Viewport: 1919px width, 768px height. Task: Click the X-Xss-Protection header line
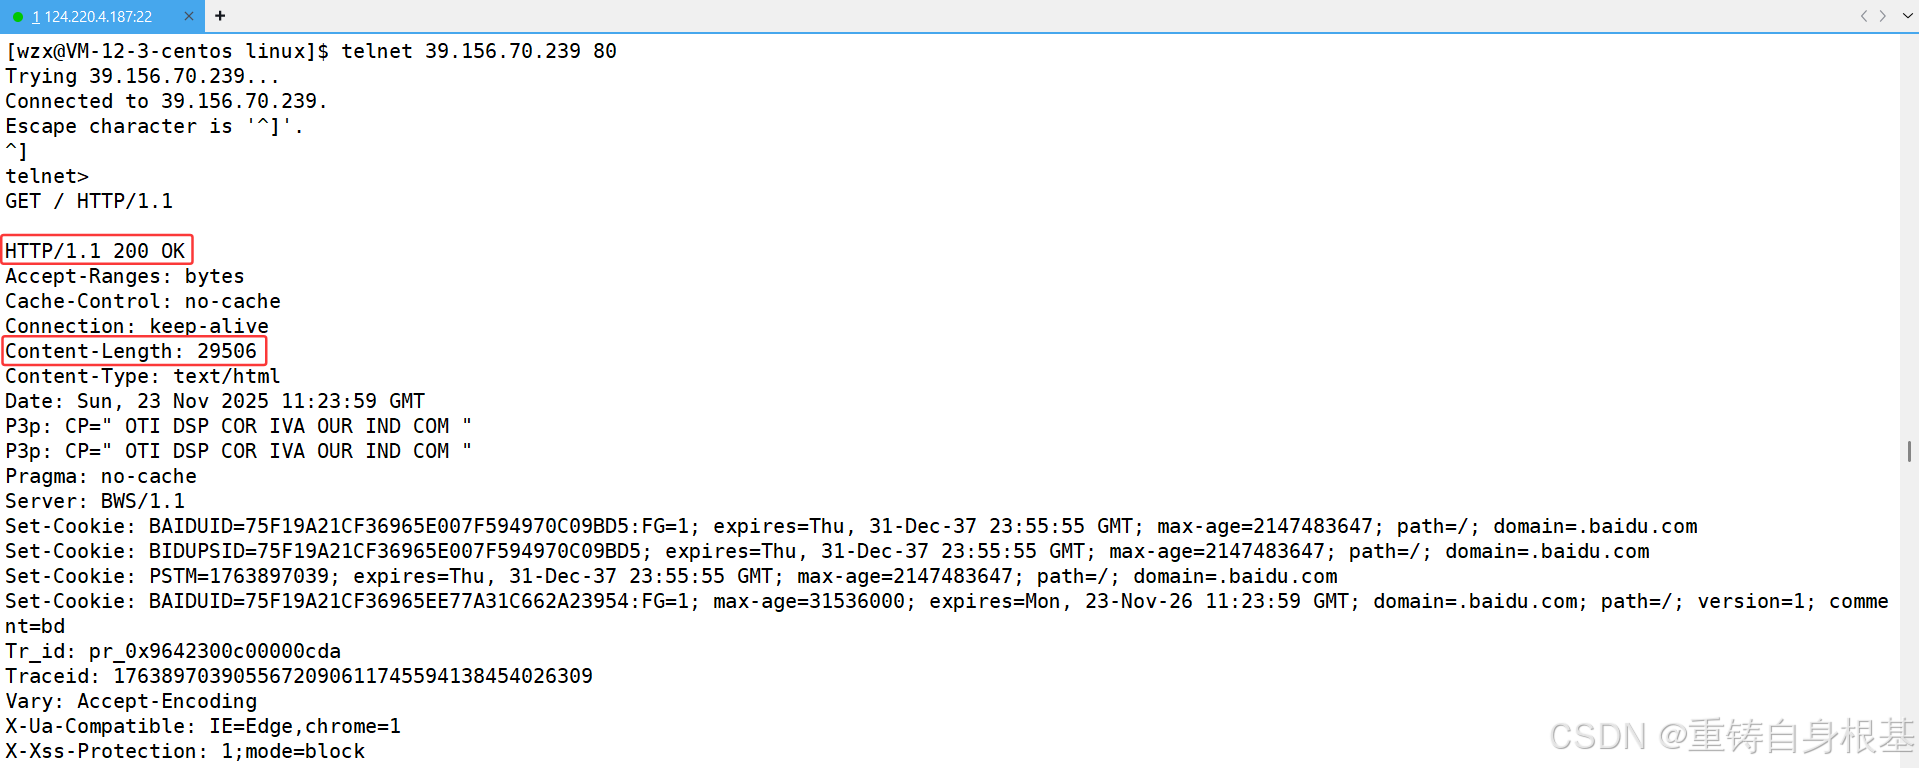[x=185, y=751]
